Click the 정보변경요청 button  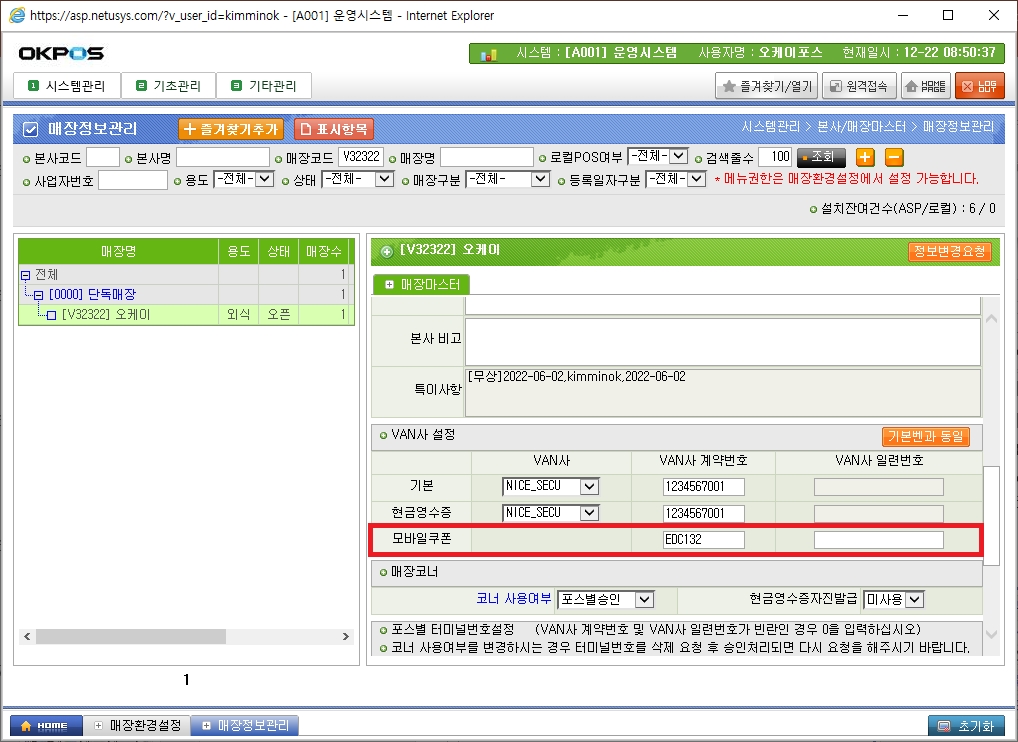pyautogui.click(x=949, y=251)
